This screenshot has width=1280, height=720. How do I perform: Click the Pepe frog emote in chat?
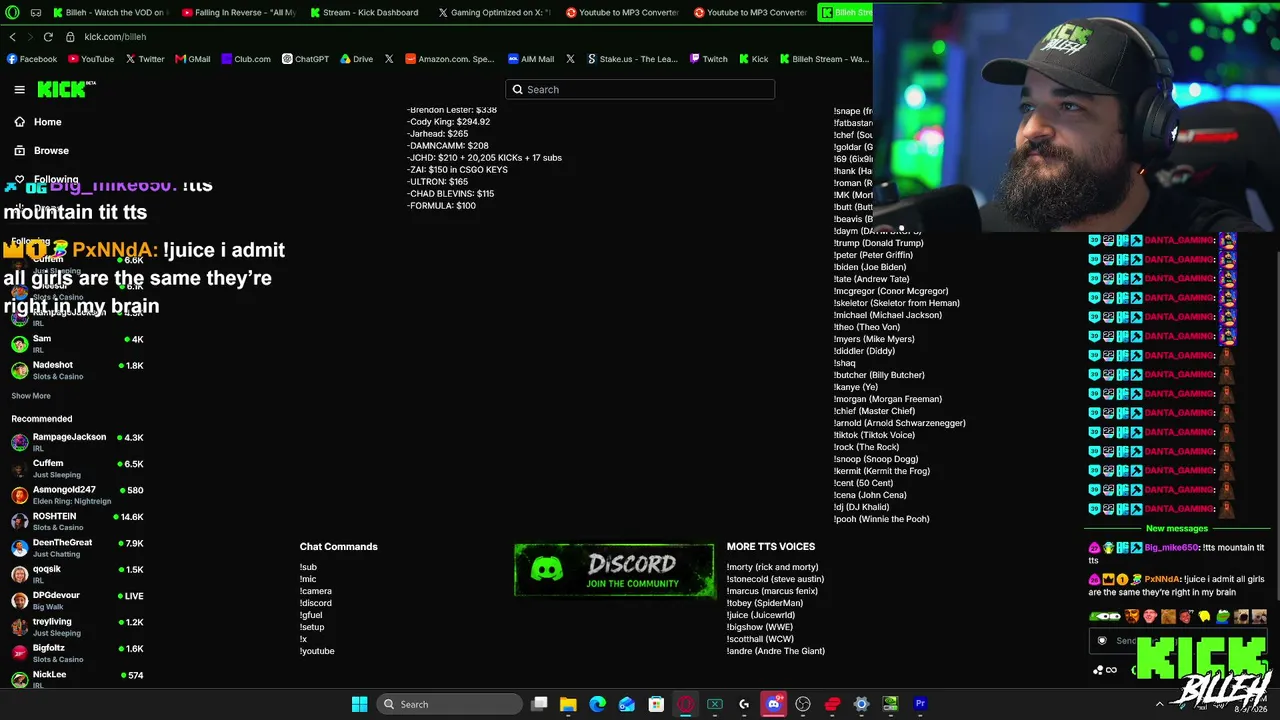click(1222, 617)
